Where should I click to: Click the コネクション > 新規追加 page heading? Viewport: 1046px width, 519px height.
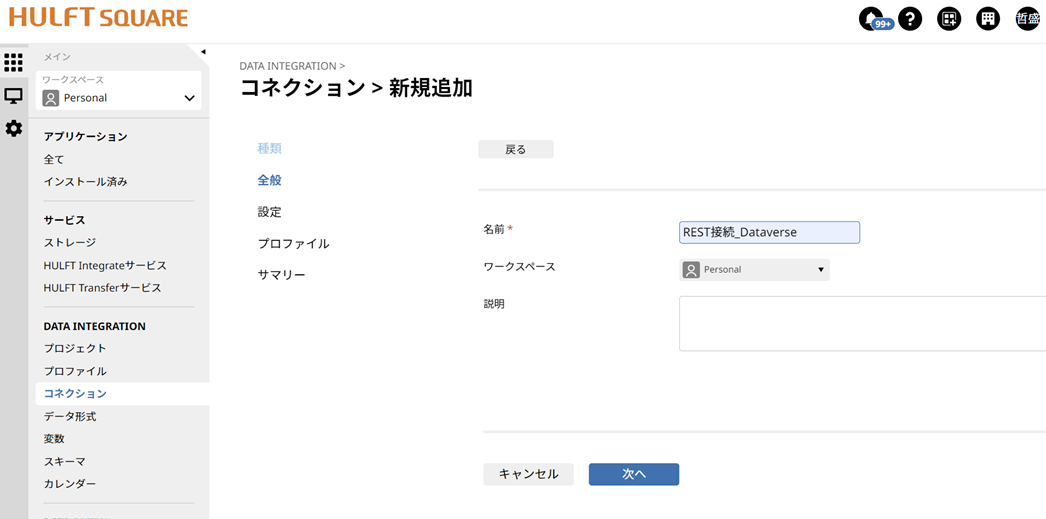click(356, 88)
